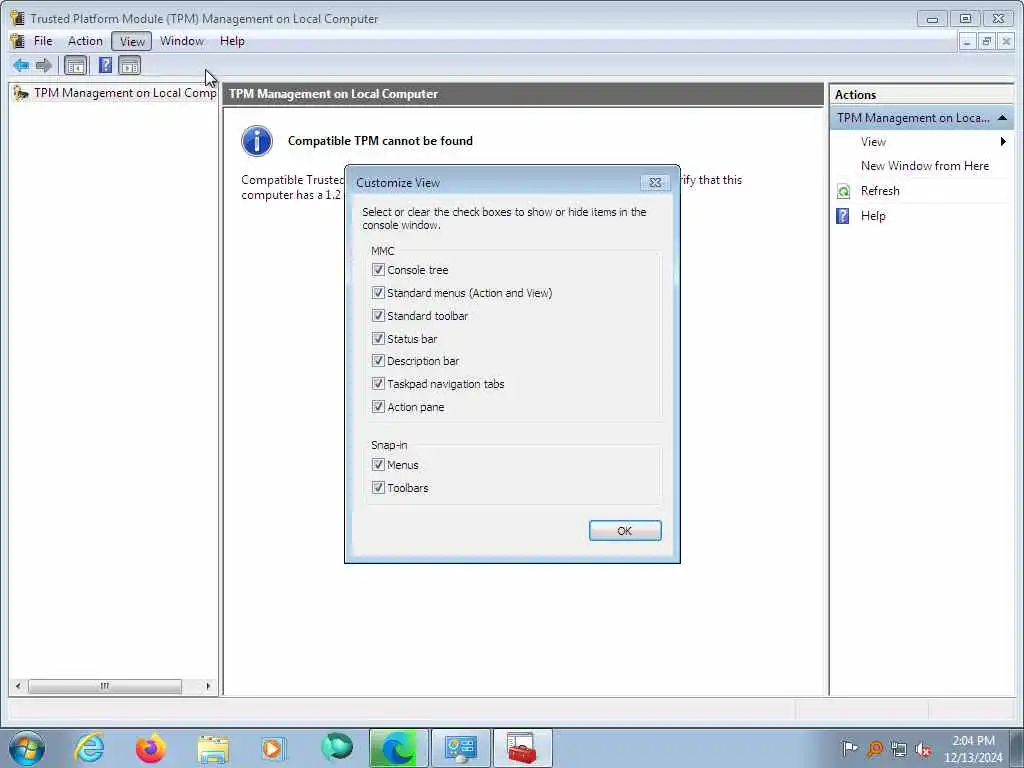This screenshot has width=1024, height=768.
Task: Open Windows Explorer folder taskbar icon
Action: [x=213, y=748]
